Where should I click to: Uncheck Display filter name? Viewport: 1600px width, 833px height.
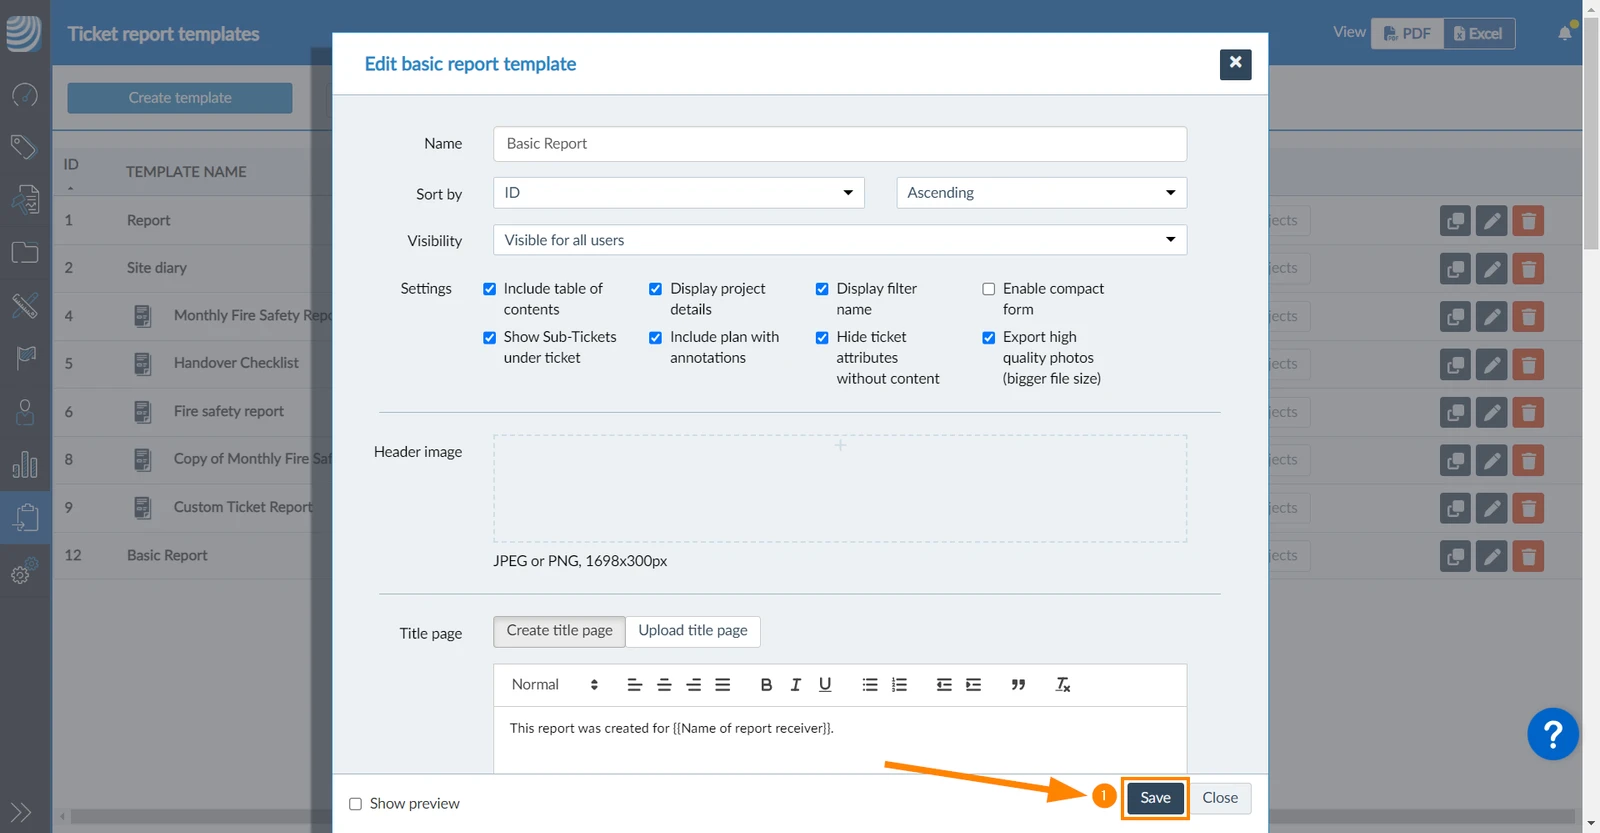pyautogui.click(x=822, y=289)
